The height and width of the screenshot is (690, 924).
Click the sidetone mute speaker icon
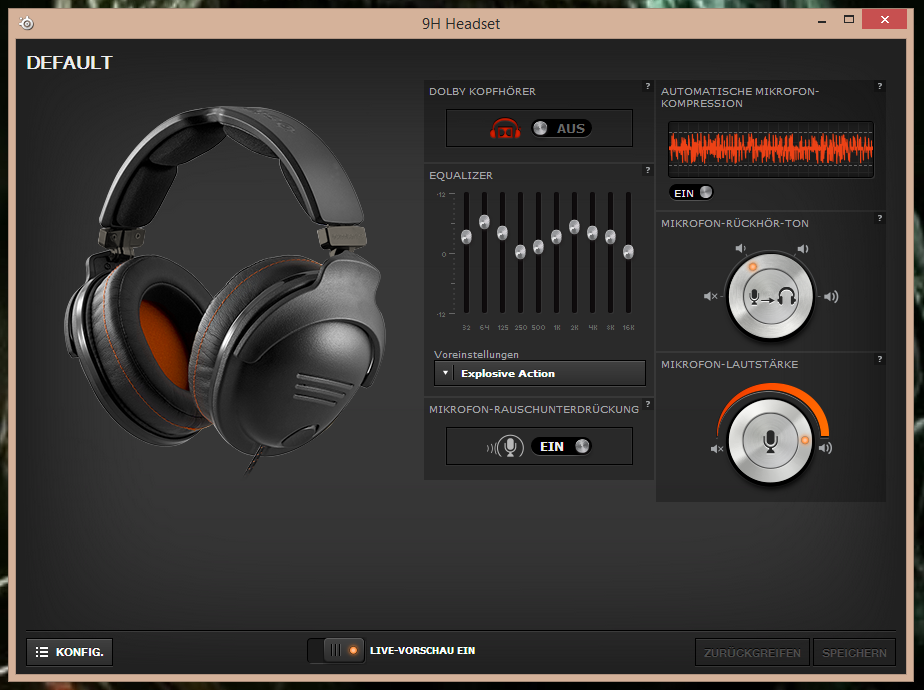pos(711,296)
